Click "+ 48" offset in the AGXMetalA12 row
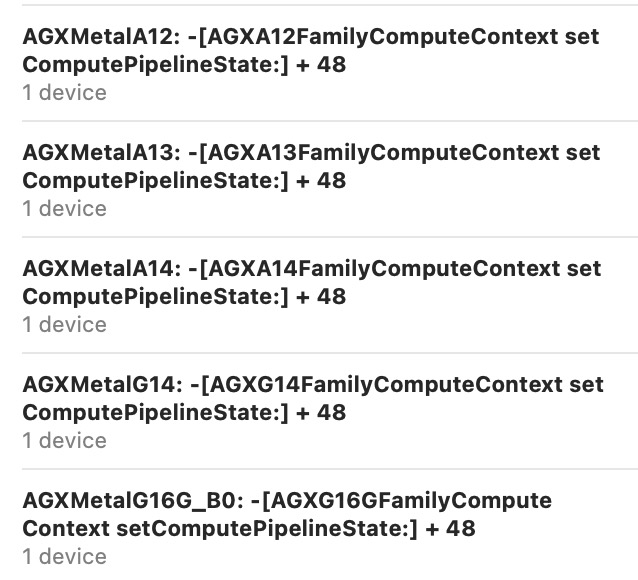Image resolution: width=638 pixels, height=580 pixels. 320,65
